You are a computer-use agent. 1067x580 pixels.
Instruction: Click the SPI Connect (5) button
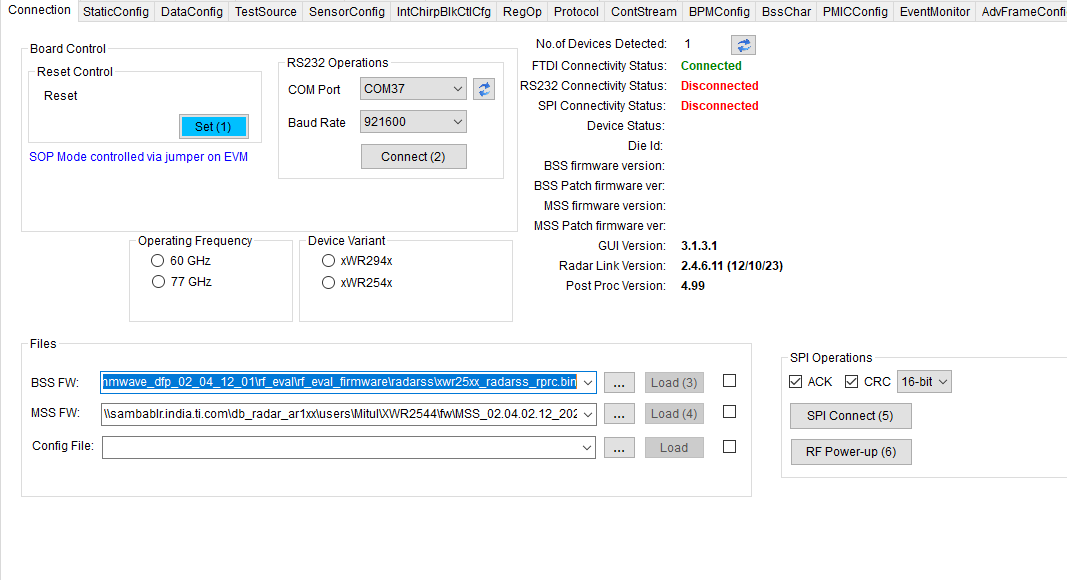pos(850,416)
